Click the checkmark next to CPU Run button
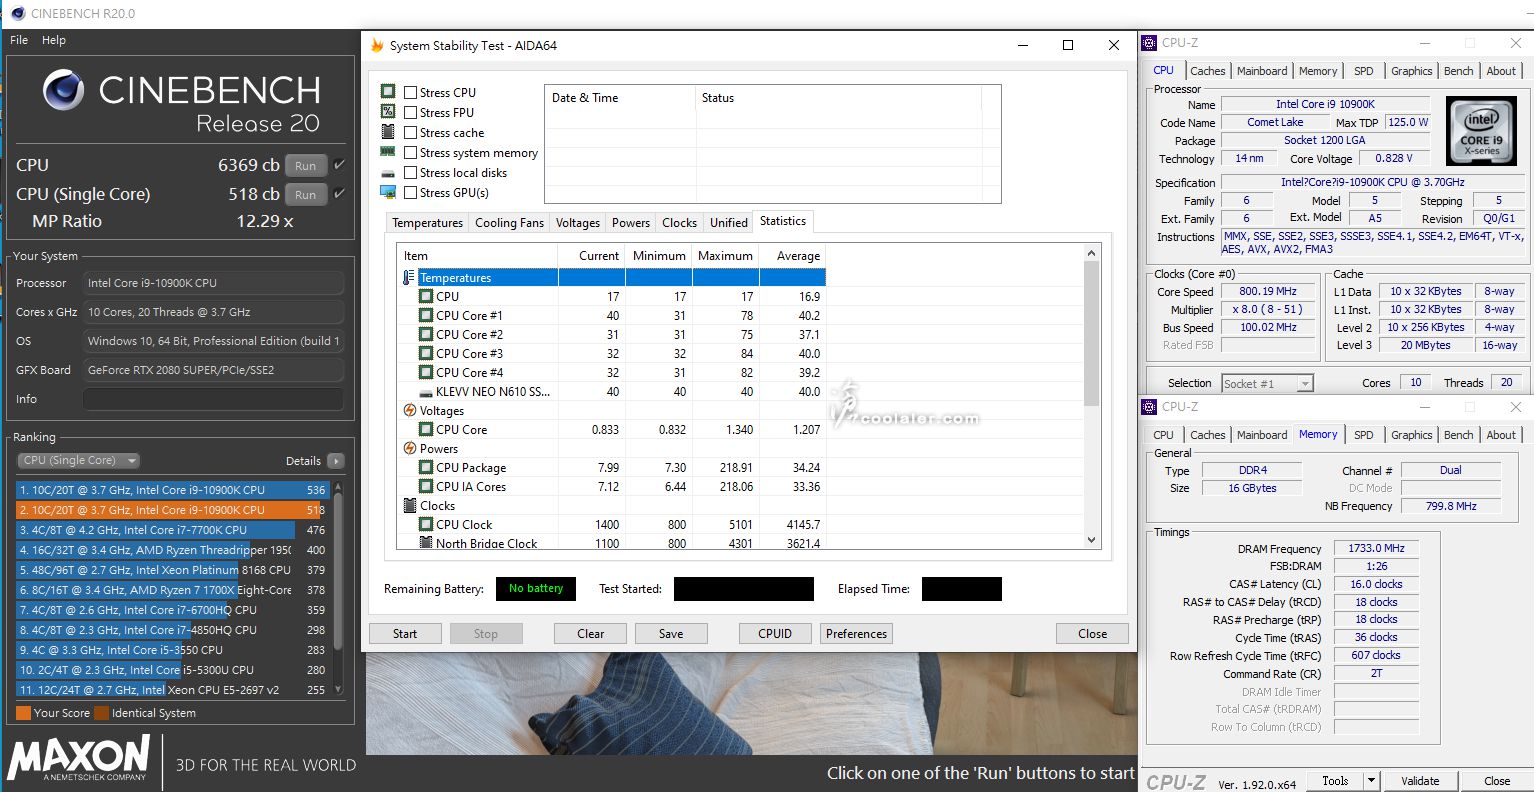The image size is (1534, 792). 340,165
